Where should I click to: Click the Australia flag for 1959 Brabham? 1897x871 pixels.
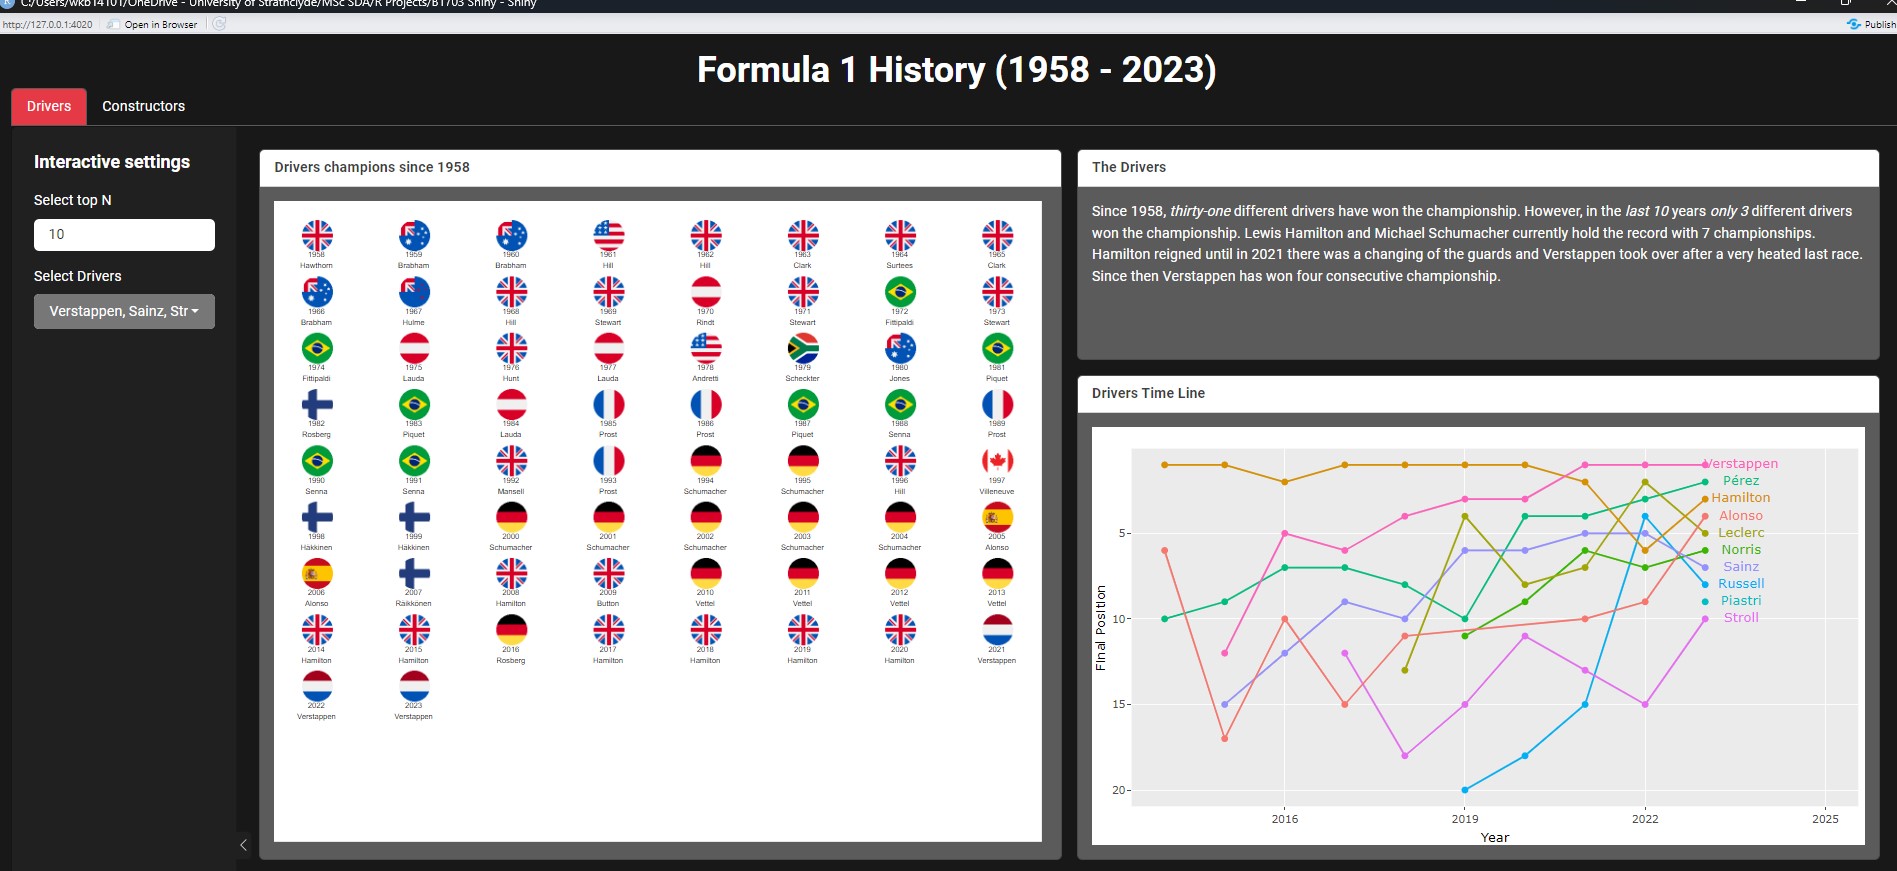[414, 235]
